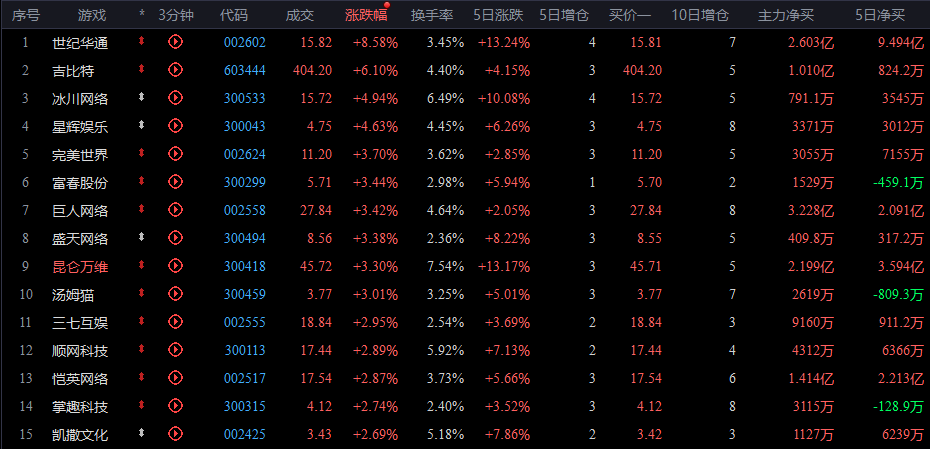Open 3-minute chart icon for 昆仑万维

(175, 266)
